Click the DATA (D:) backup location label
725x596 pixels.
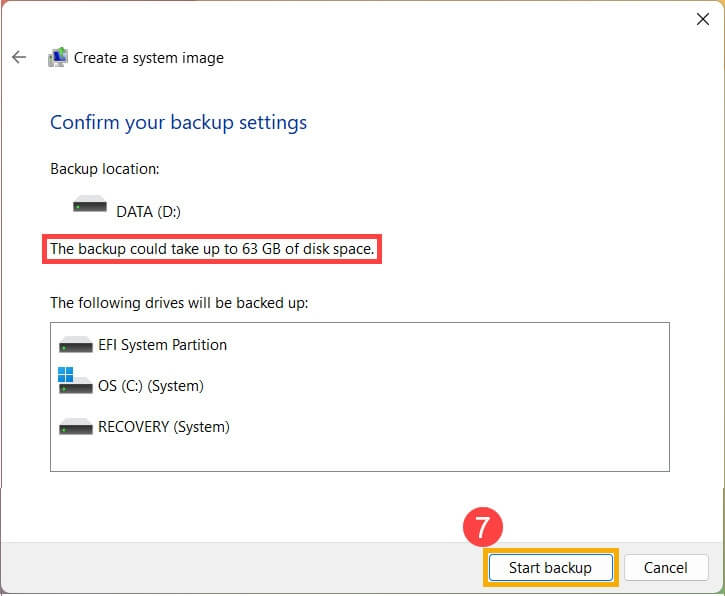(148, 211)
